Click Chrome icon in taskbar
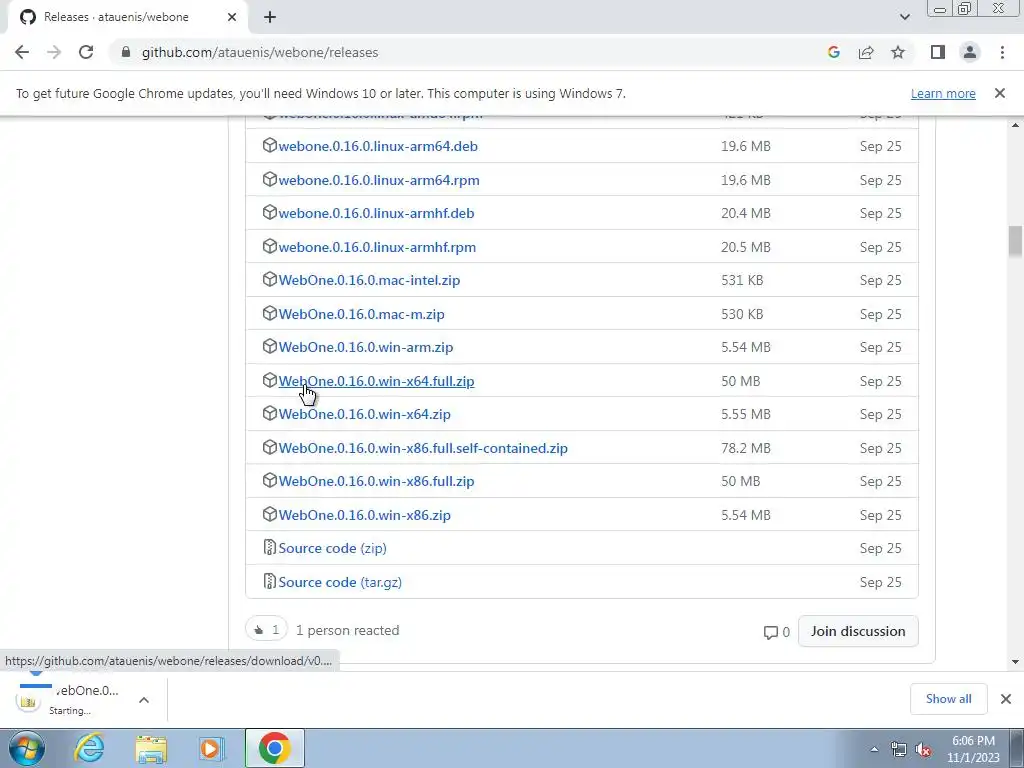 [274, 748]
